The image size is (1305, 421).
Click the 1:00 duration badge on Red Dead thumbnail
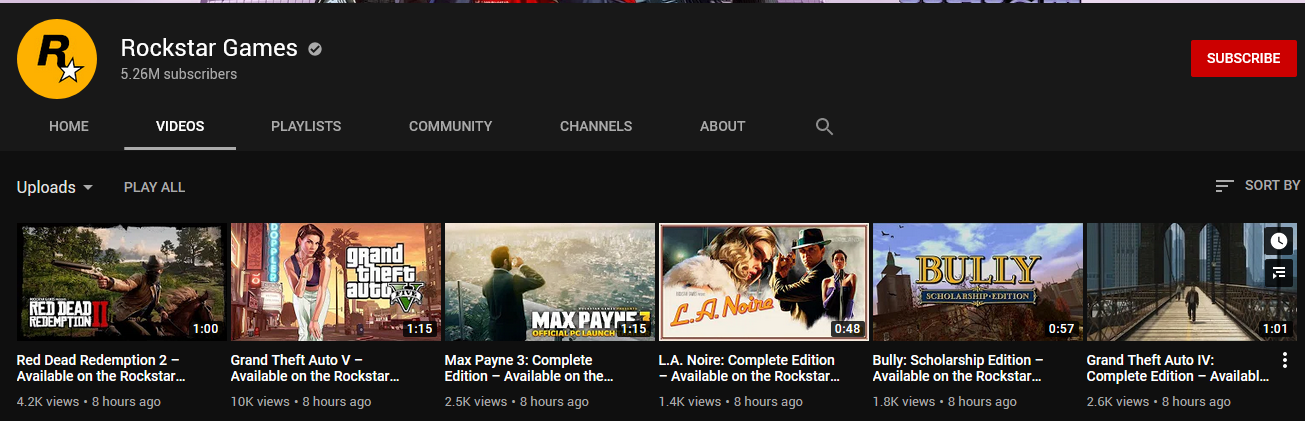click(x=205, y=328)
